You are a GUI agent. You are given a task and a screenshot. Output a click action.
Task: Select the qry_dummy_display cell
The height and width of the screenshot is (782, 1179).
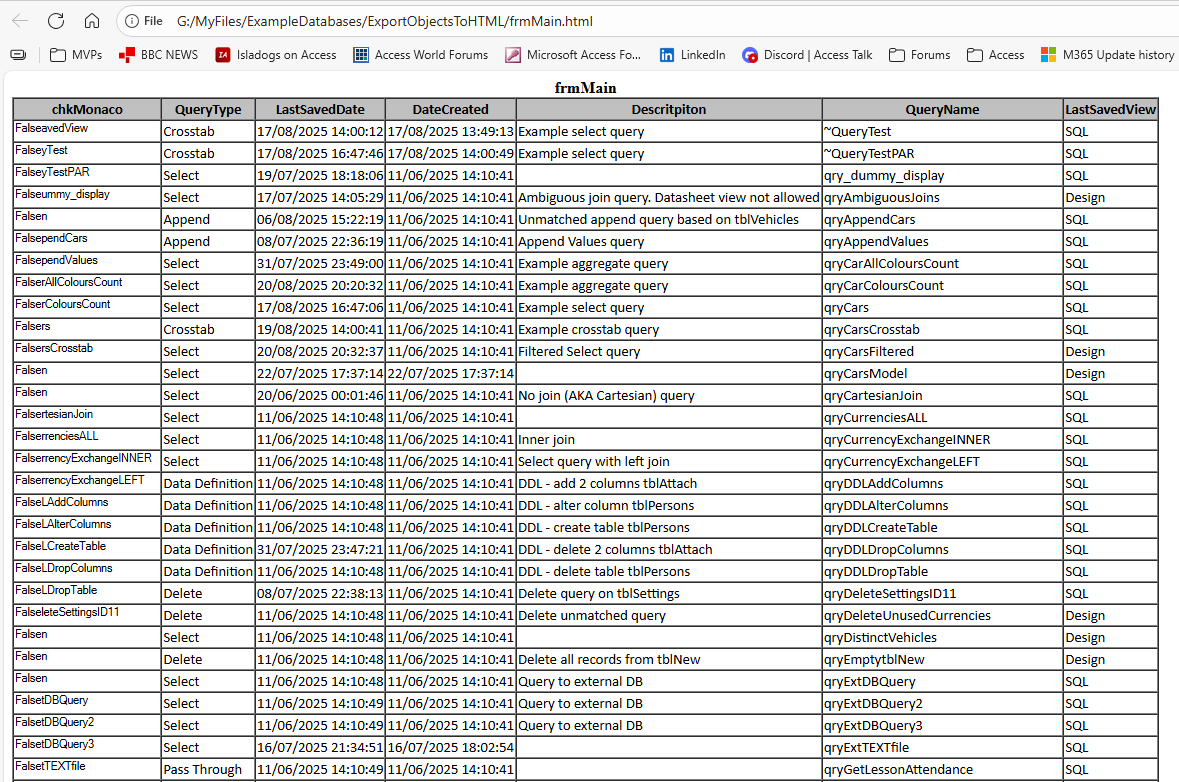pos(942,175)
